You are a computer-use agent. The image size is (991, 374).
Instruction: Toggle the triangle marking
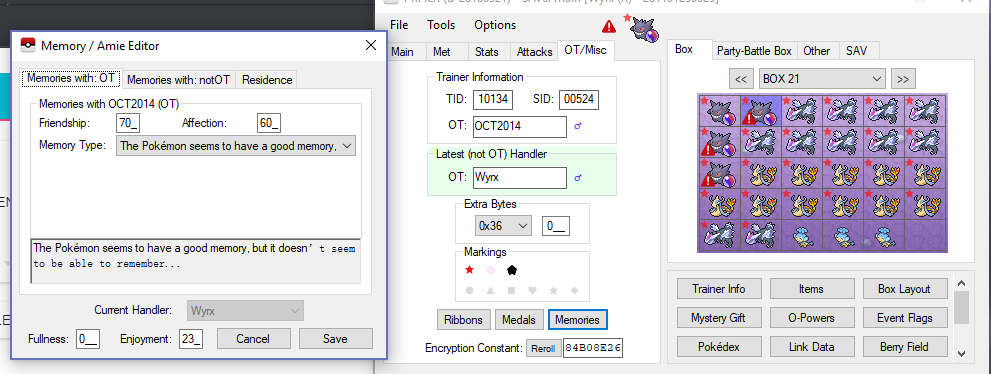pyautogui.click(x=490, y=291)
